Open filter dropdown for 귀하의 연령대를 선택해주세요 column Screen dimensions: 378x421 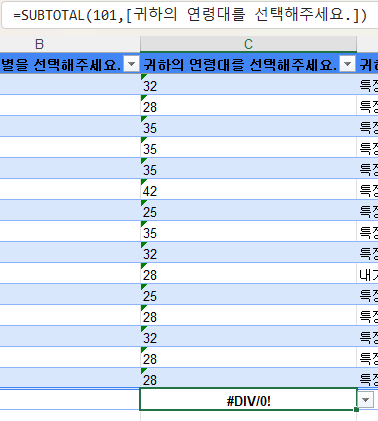347,64
